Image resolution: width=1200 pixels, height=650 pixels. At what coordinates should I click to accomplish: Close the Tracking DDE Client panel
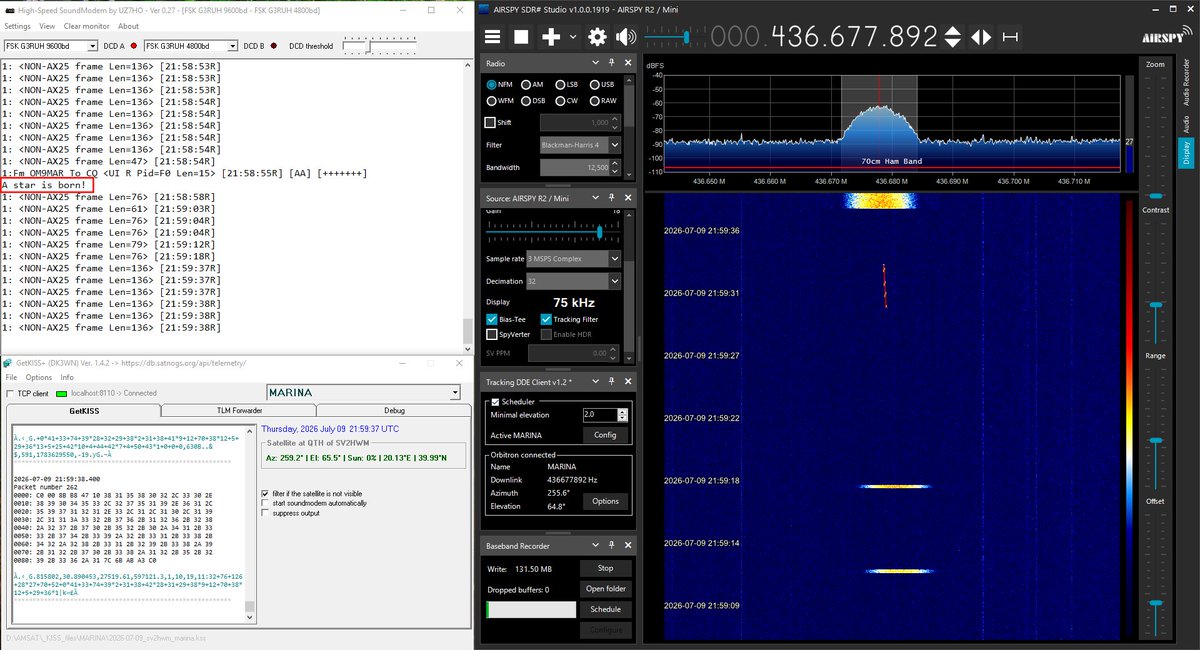click(629, 382)
